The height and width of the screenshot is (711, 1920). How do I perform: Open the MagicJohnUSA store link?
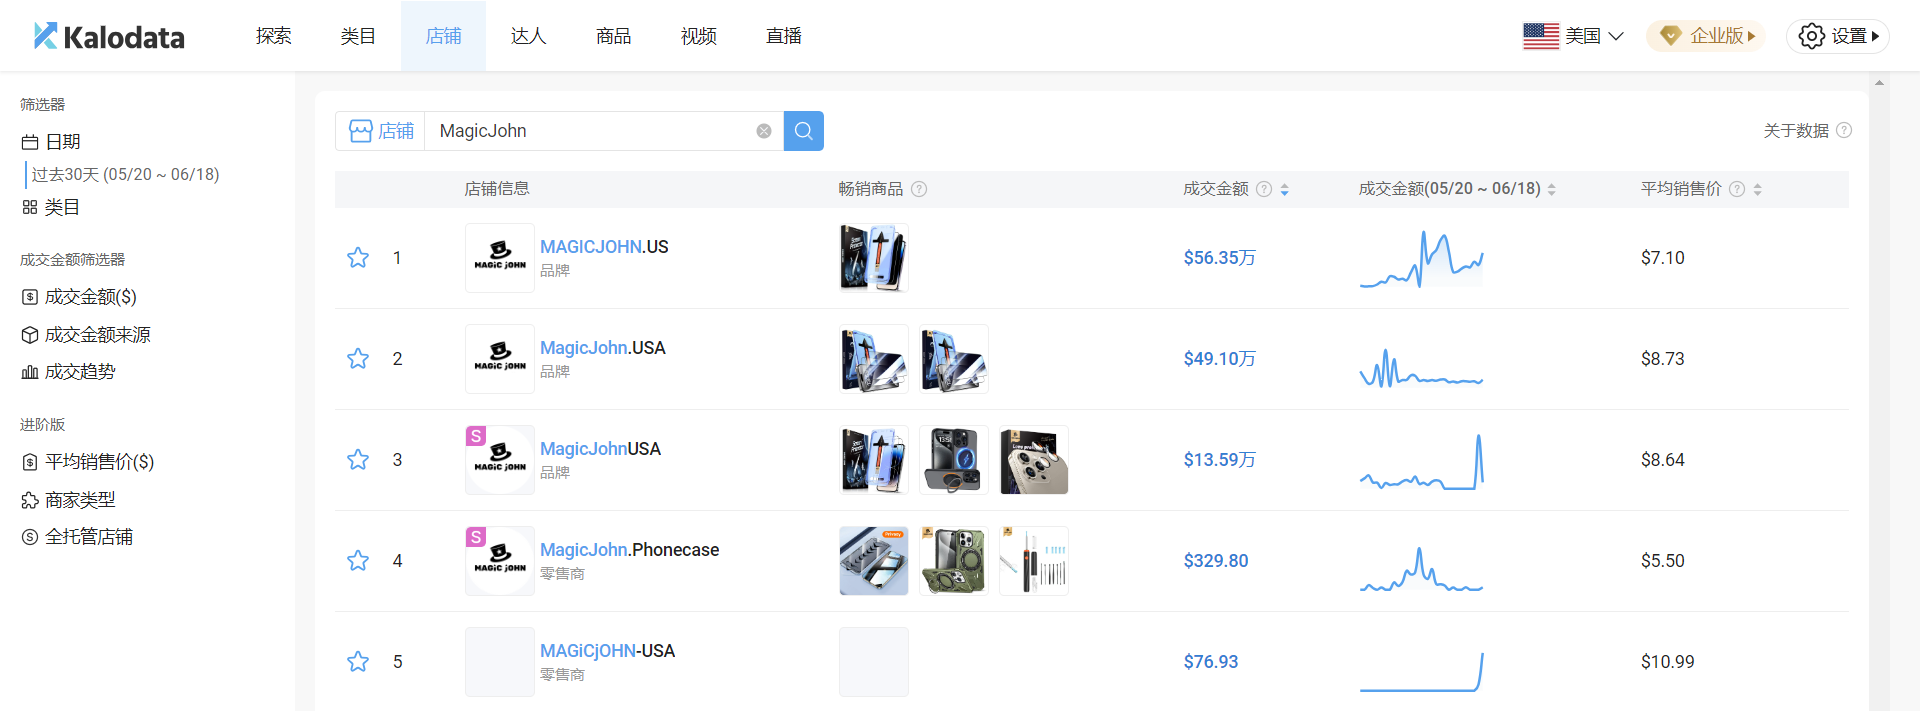point(600,449)
